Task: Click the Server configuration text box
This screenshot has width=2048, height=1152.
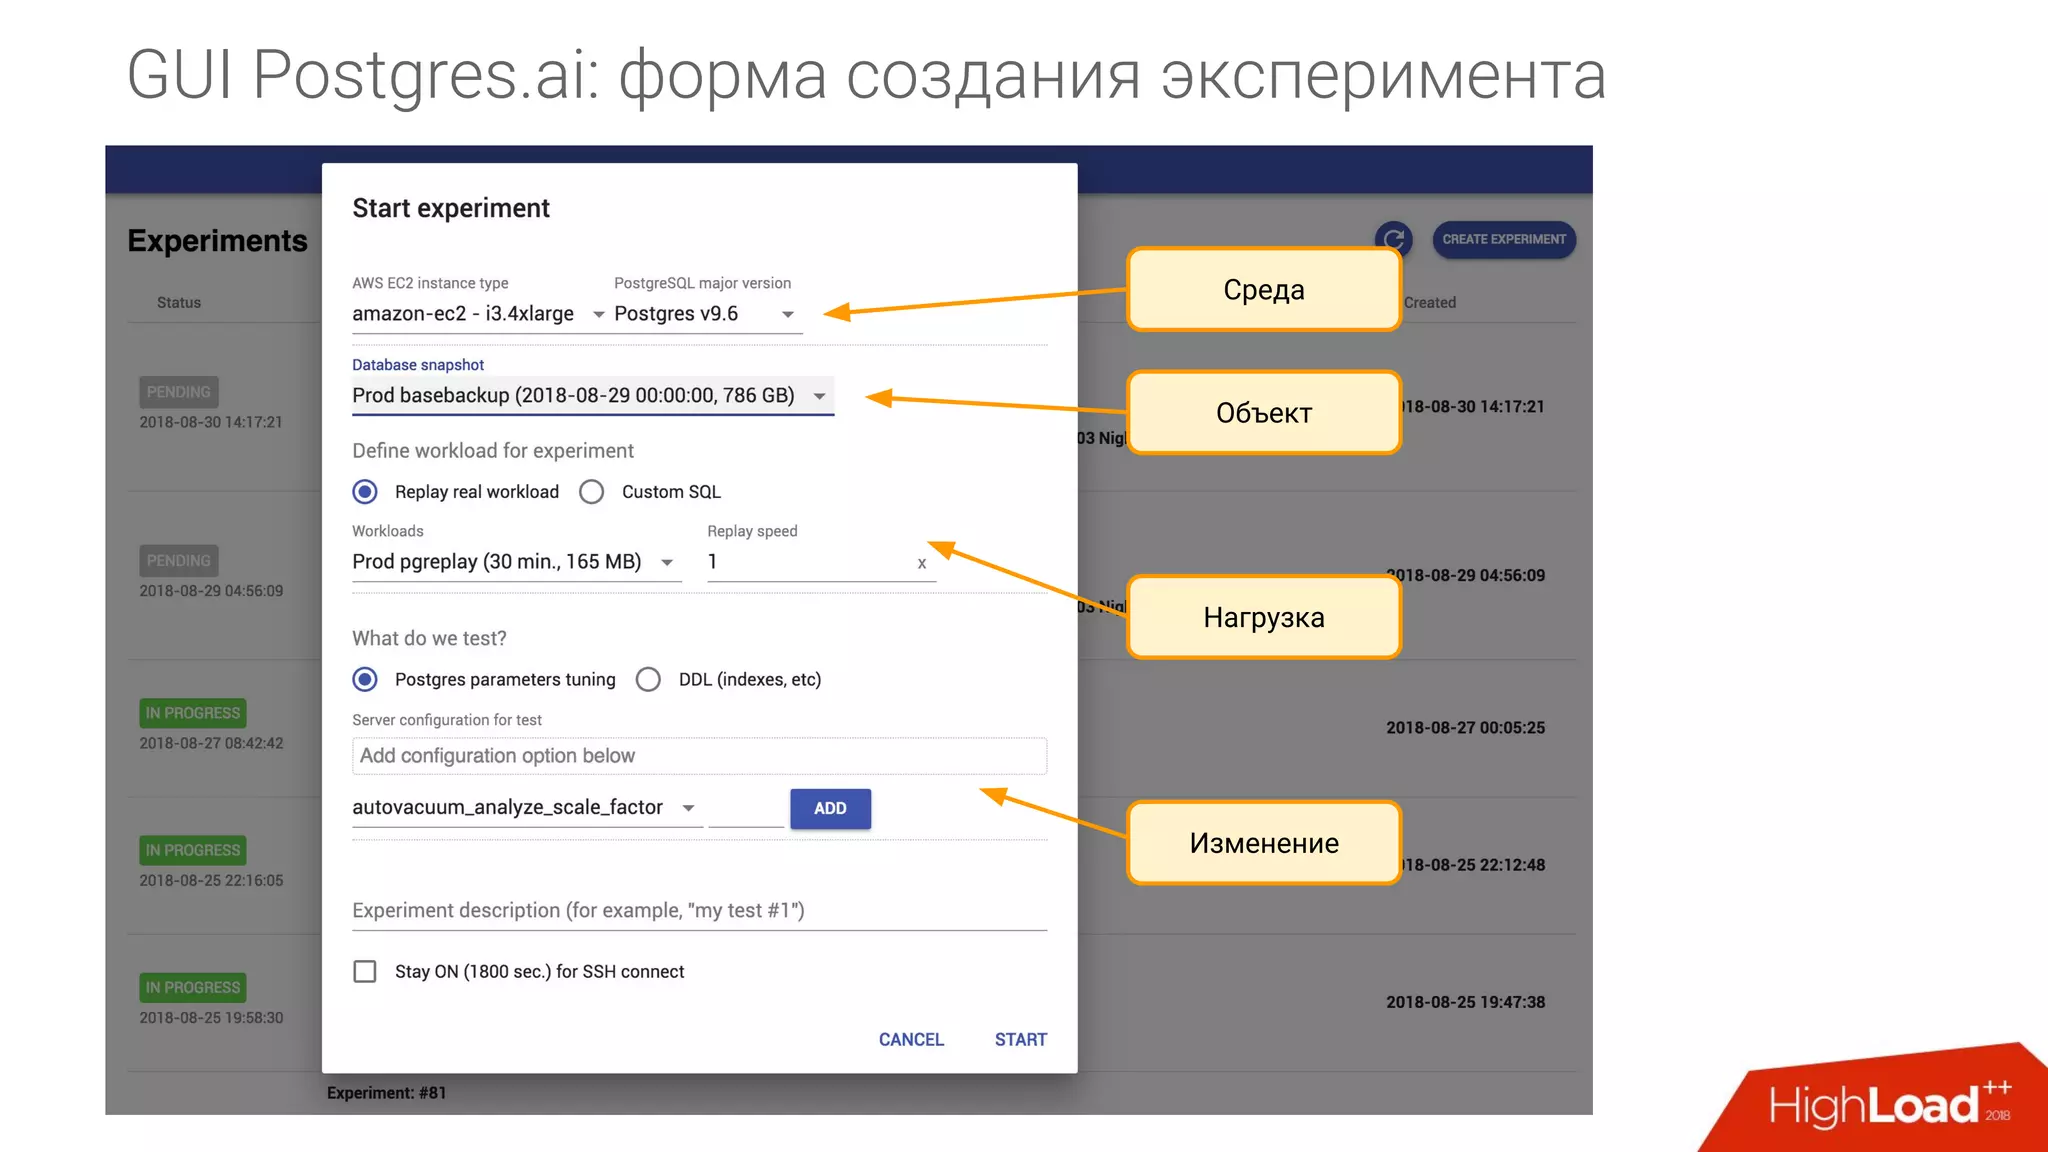Action: click(x=699, y=756)
